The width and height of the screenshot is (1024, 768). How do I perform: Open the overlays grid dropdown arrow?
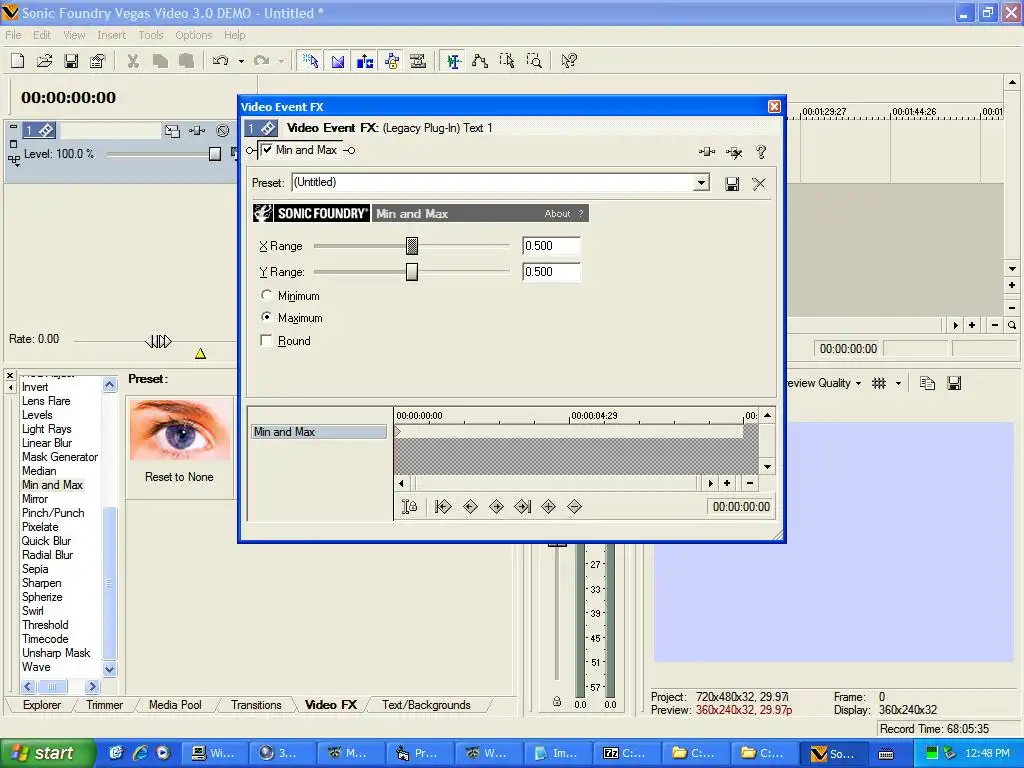(x=899, y=383)
